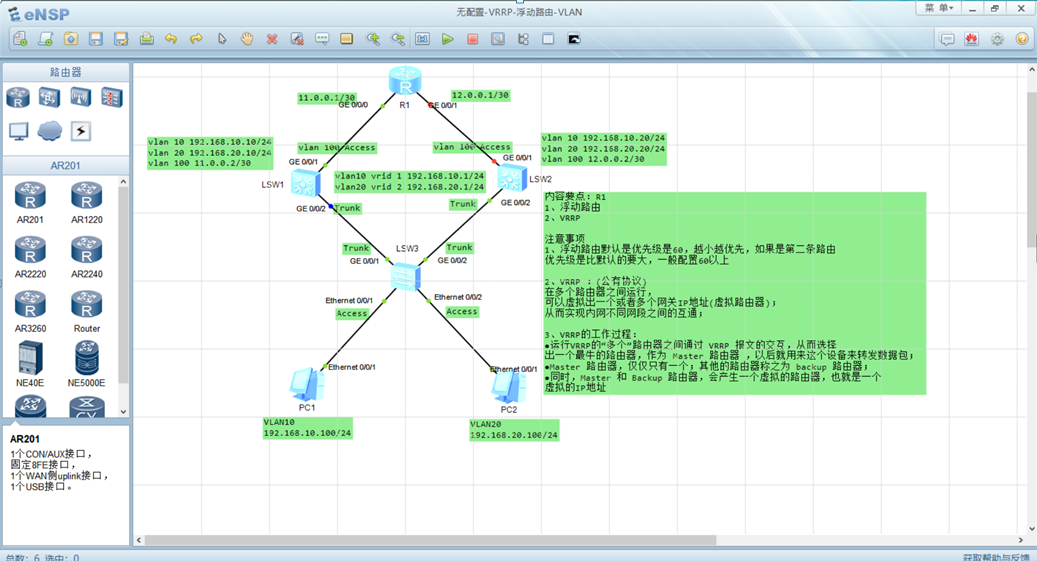Image resolution: width=1037 pixels, height=561 pixels.
Task: Click the VLAN20 192.168.20.100/24 label
Action: 514,430
